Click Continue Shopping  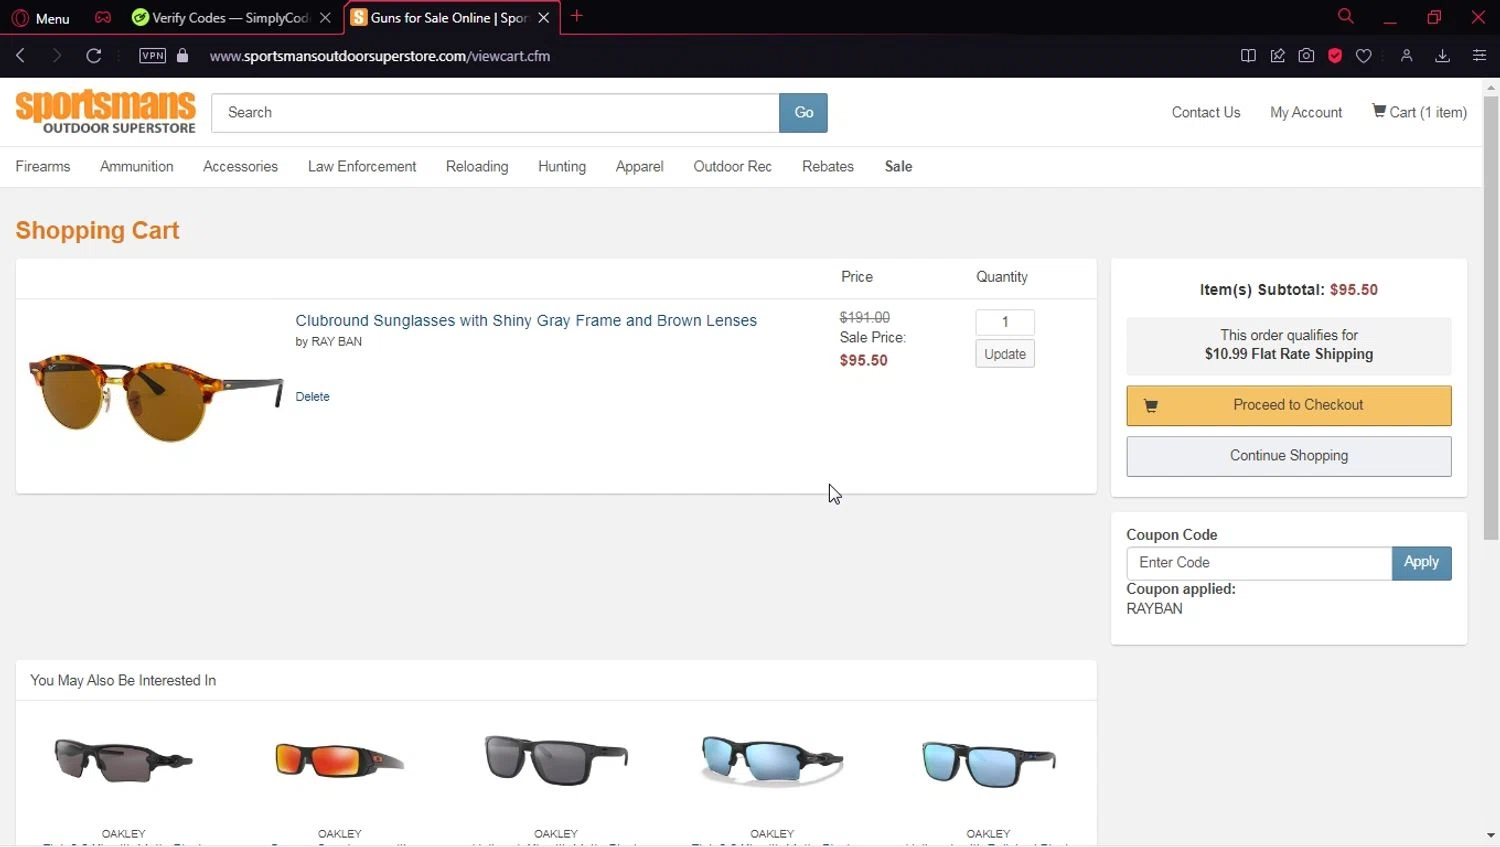(1289, 456)
